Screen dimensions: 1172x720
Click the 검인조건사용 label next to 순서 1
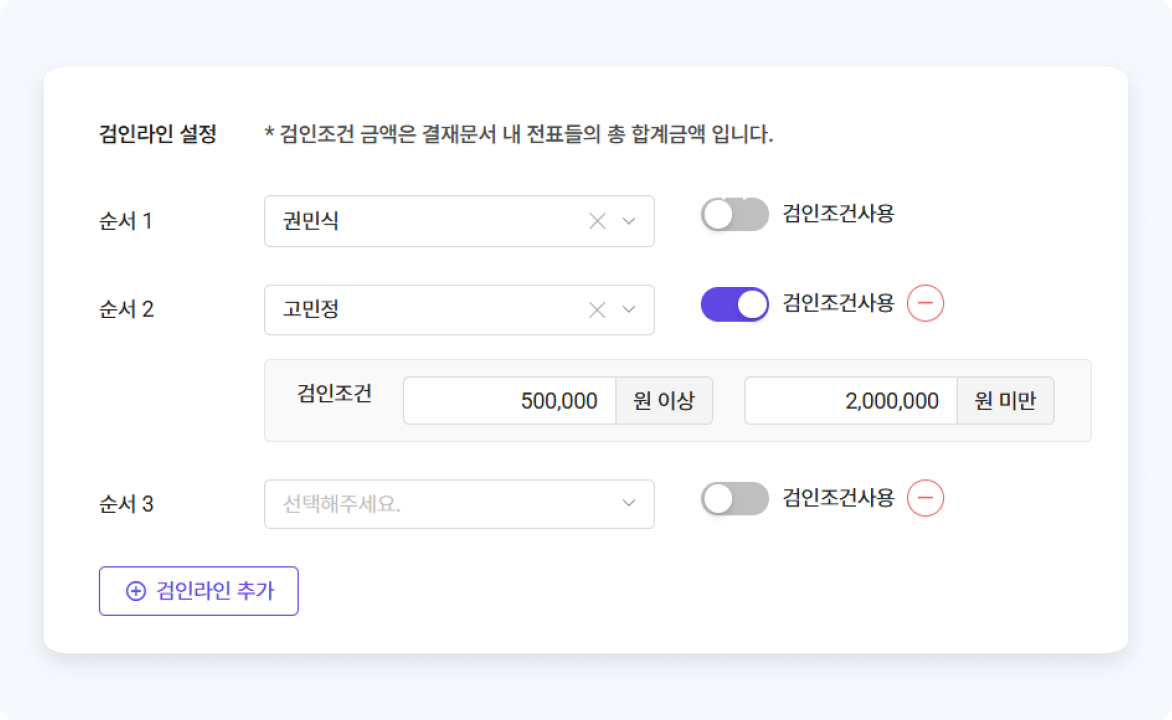tap(838, 214)
